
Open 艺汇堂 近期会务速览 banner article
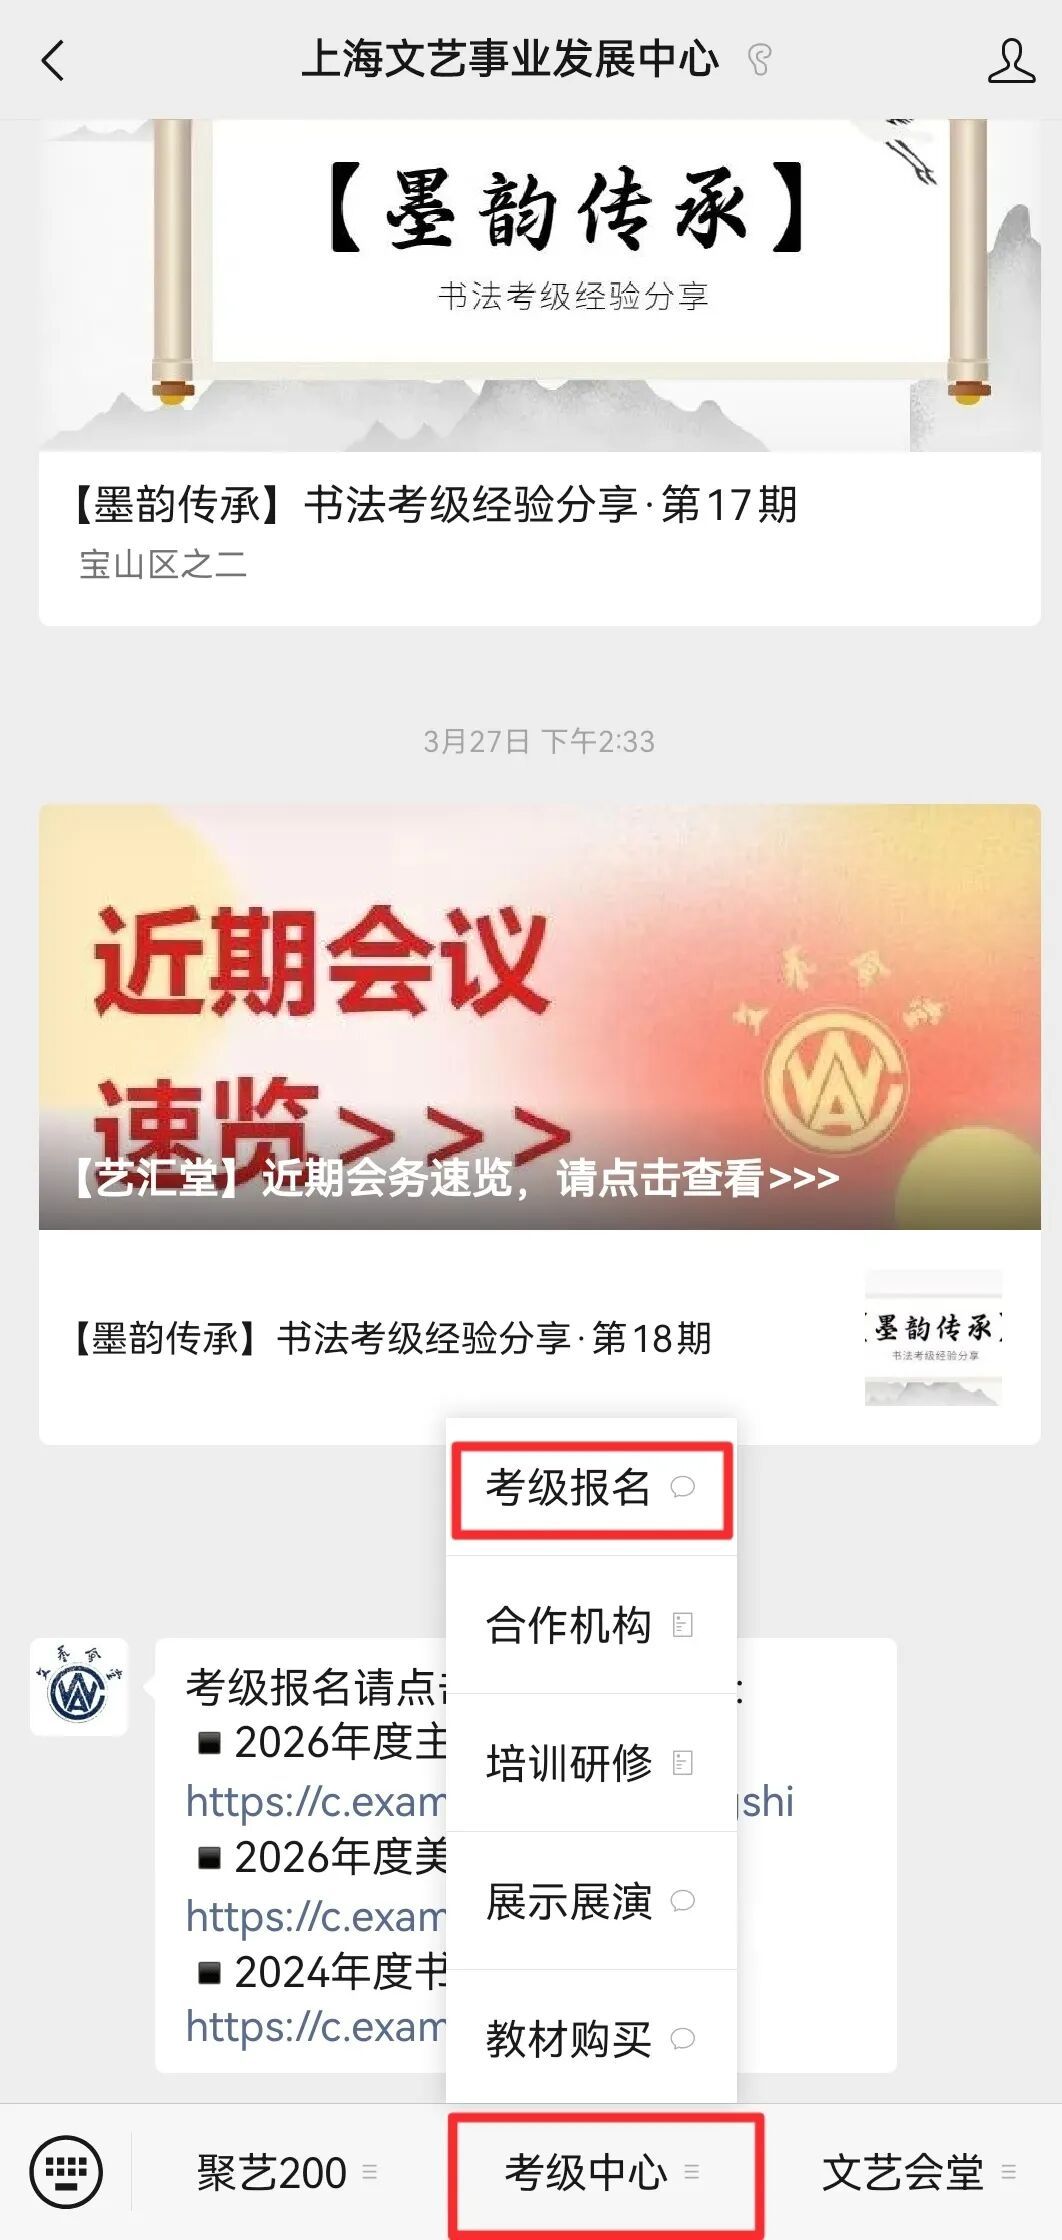[540, 1016]
